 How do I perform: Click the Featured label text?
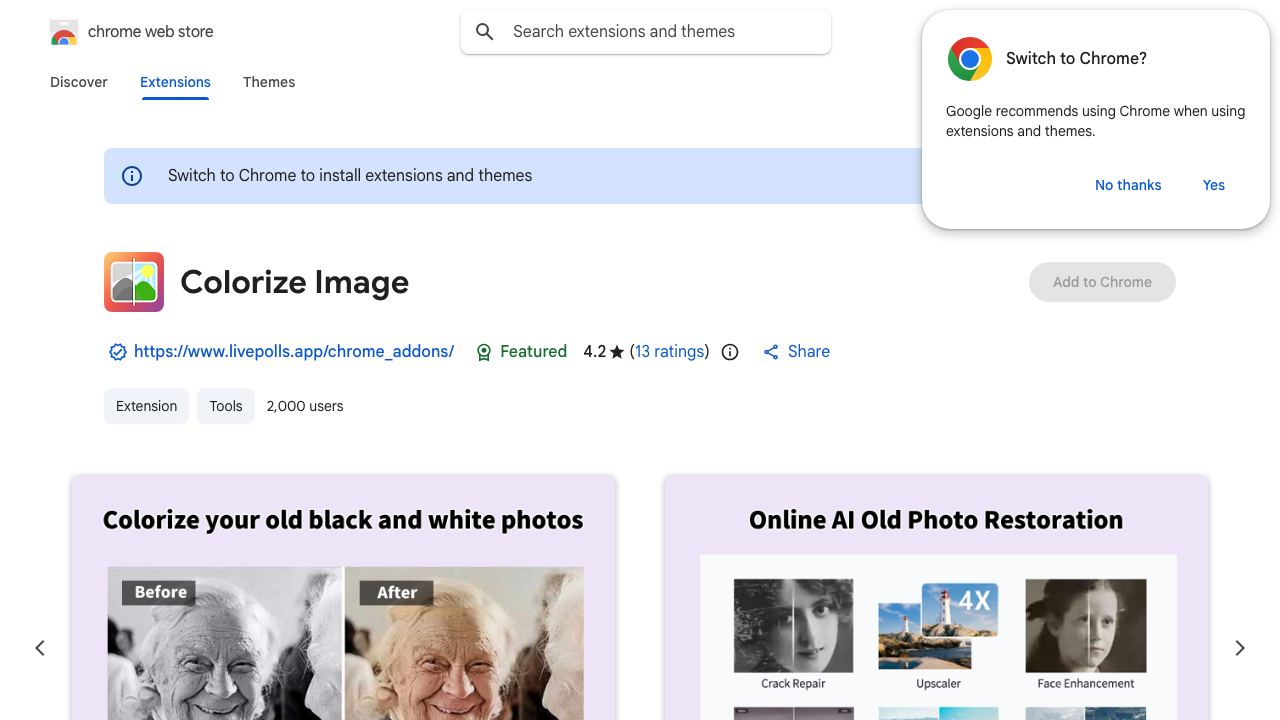point(533,352)
